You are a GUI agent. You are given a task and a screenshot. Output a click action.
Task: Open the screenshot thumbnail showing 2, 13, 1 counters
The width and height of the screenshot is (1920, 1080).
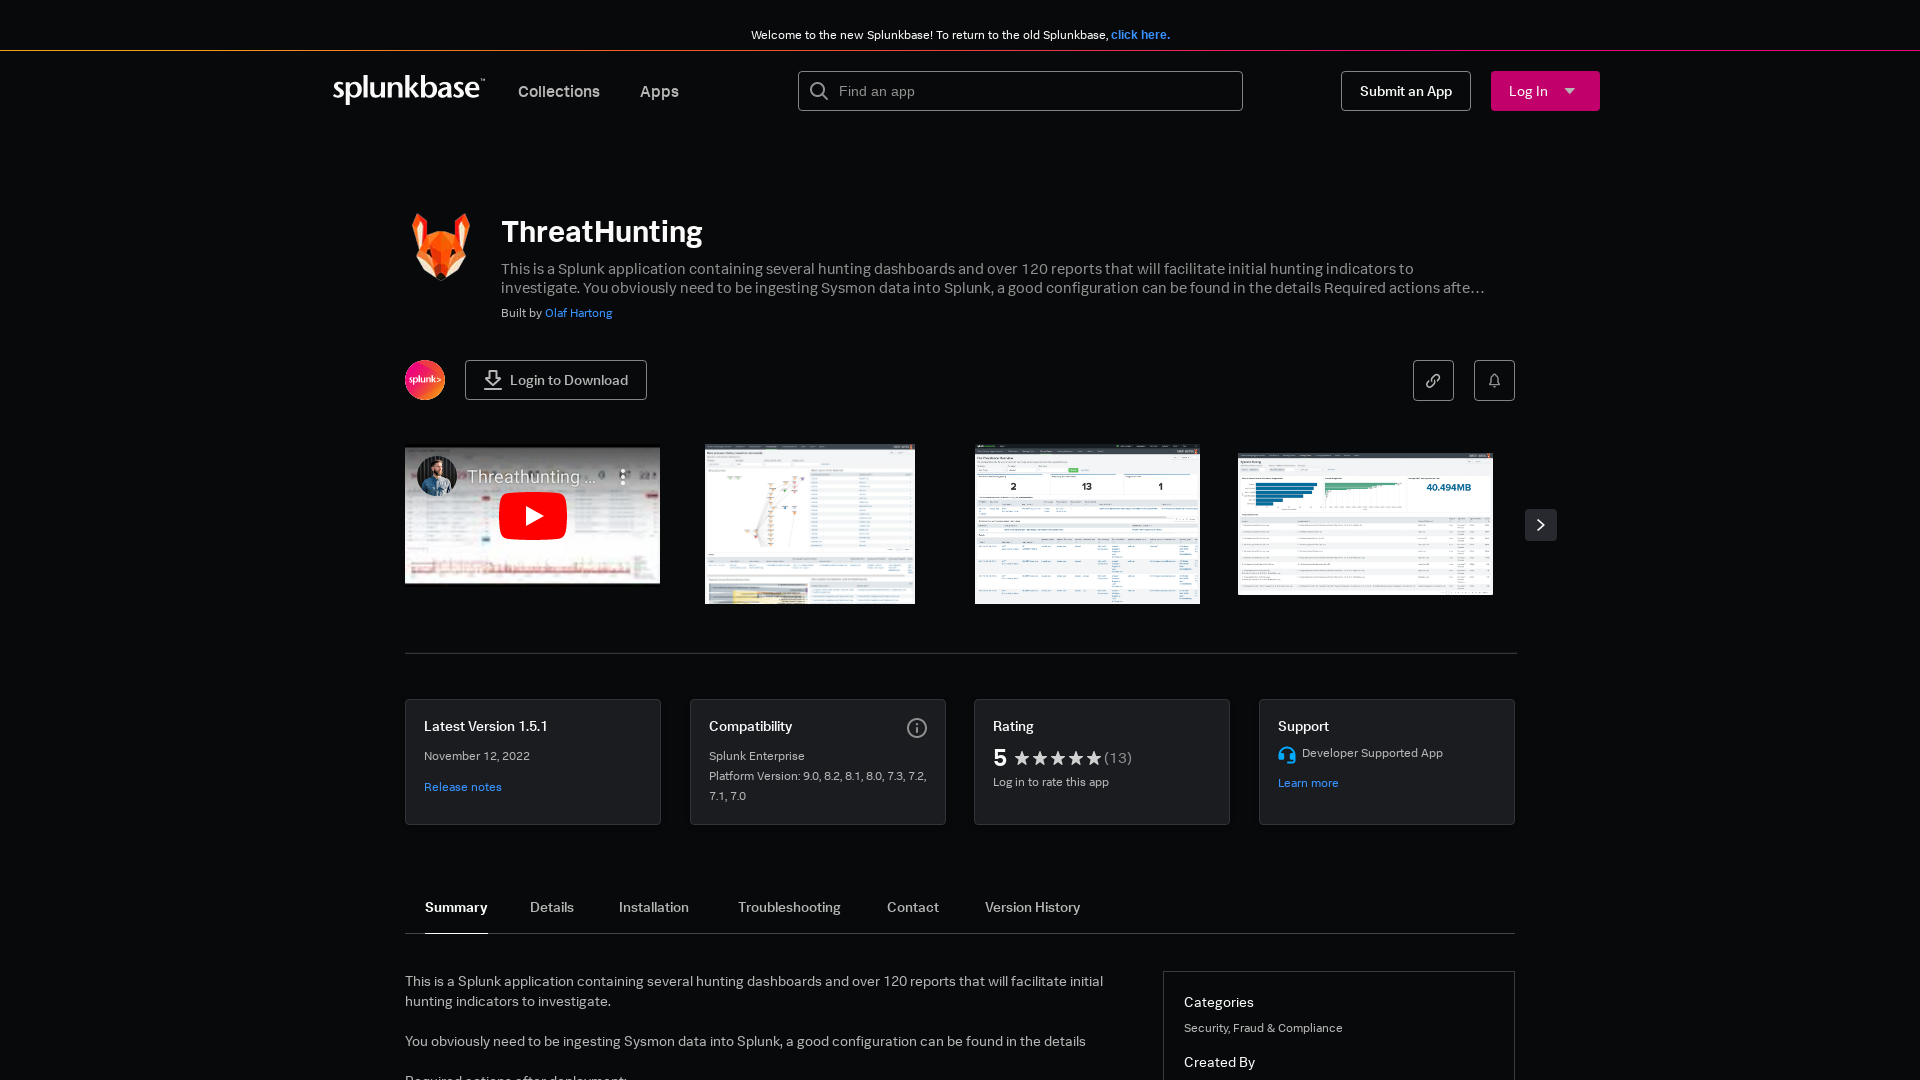1087,524
